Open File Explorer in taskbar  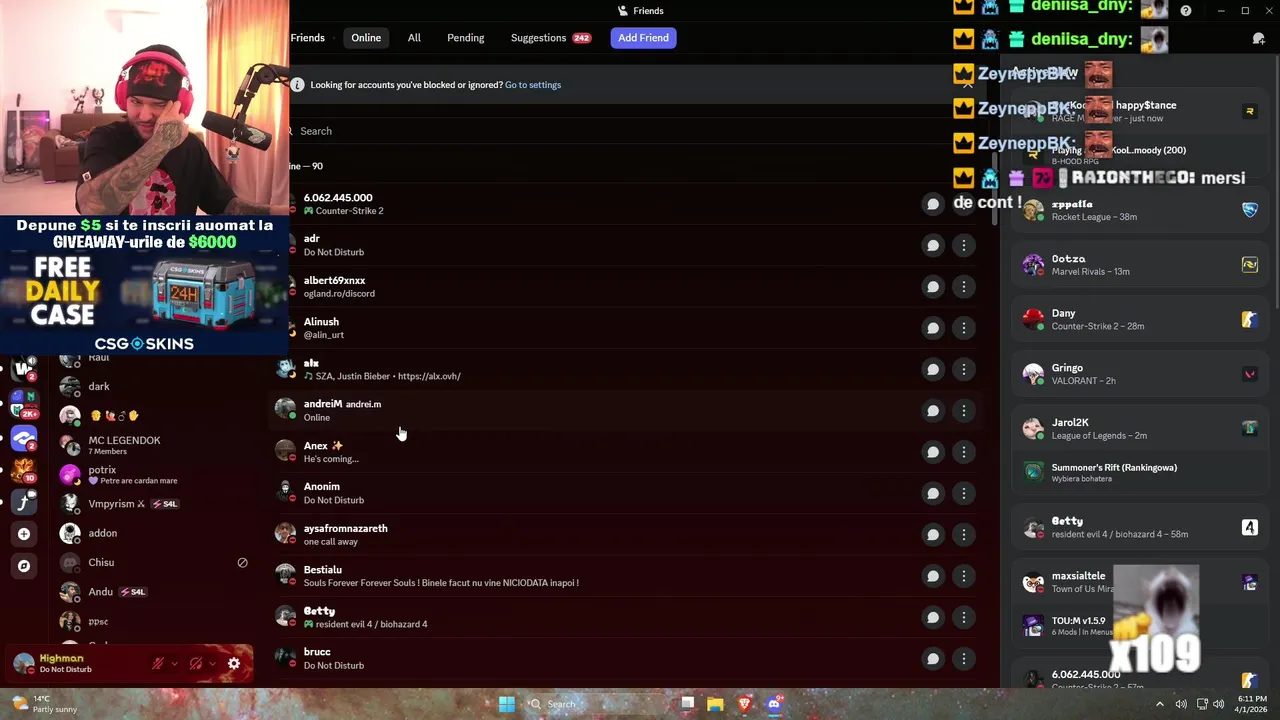(715, 704)
